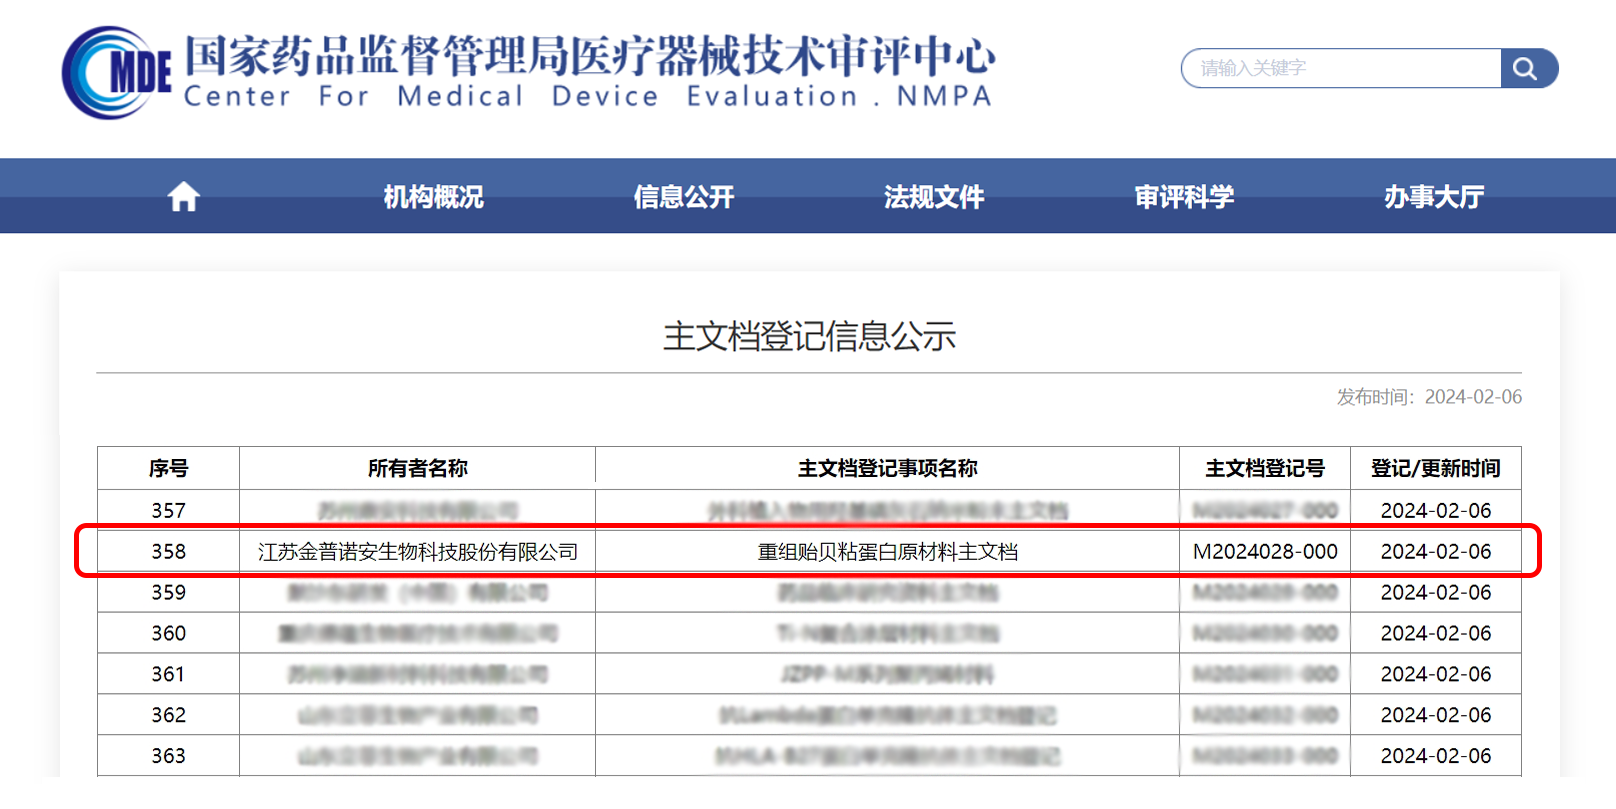Image resolution: width=1616 pixels, height=809 pixels.
Task: Open the 机构概况 menu
Action: (433, 197)
